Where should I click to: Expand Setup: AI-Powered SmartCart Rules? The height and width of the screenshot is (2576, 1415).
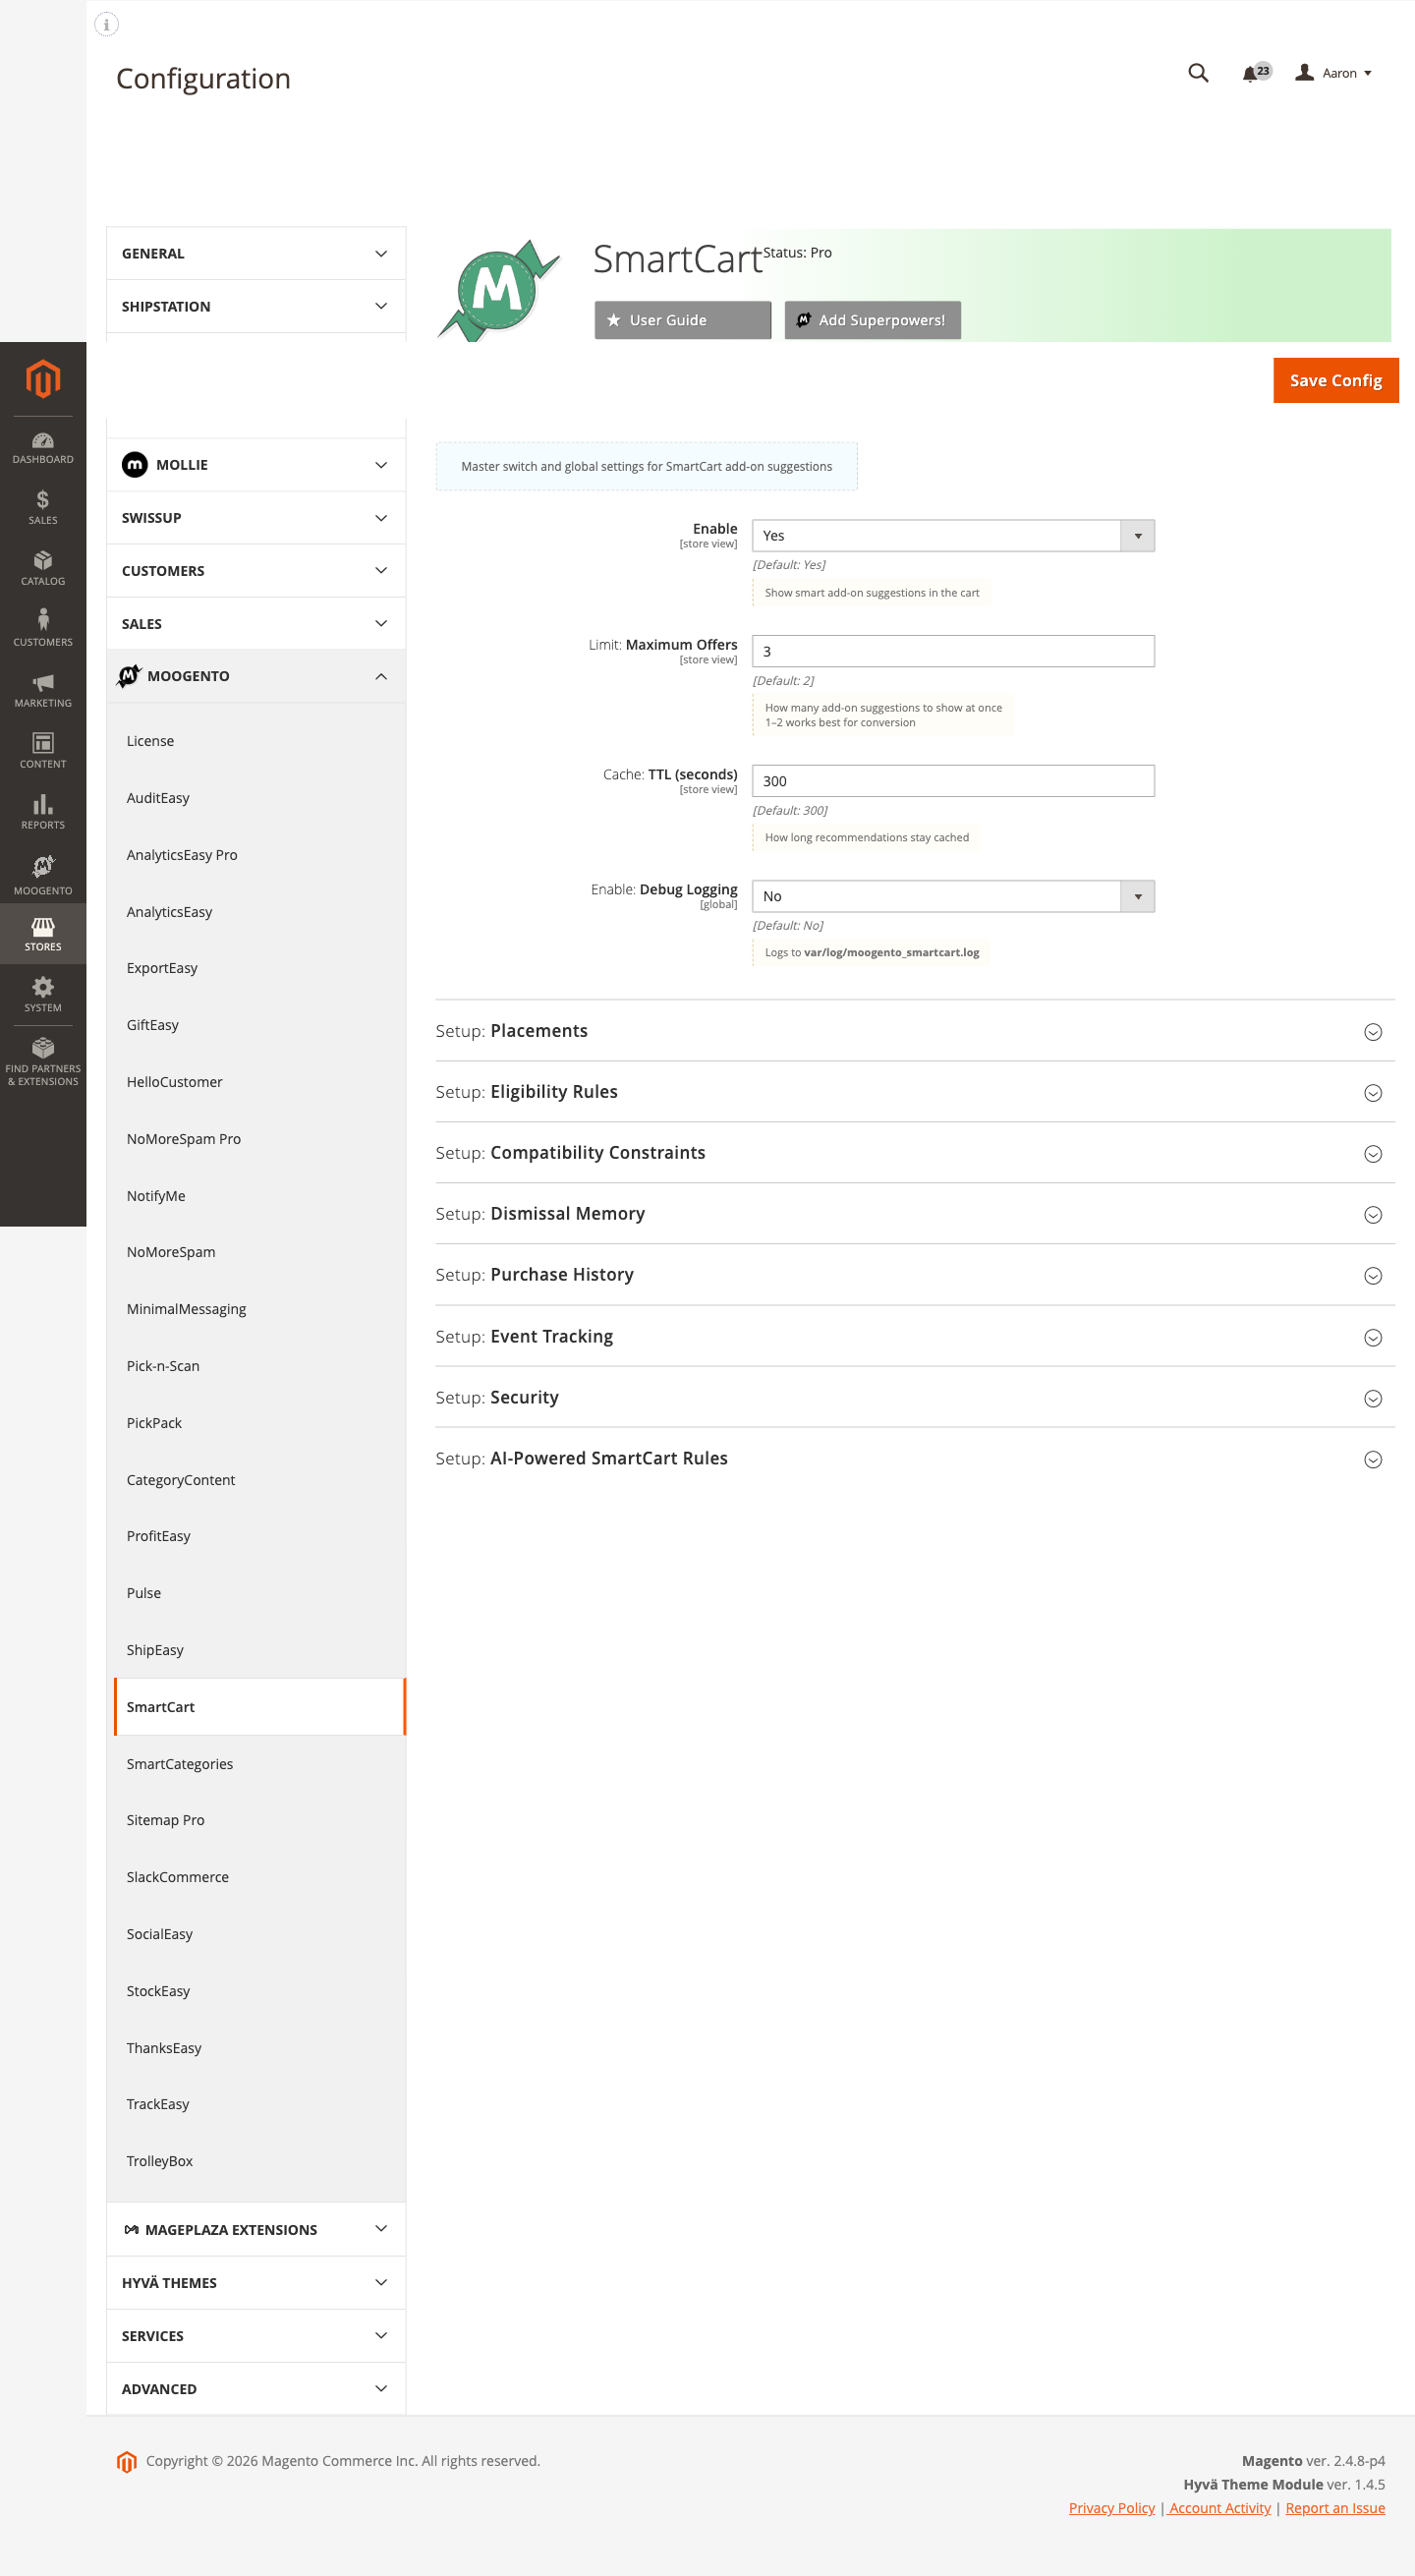tap(915, 1459)
